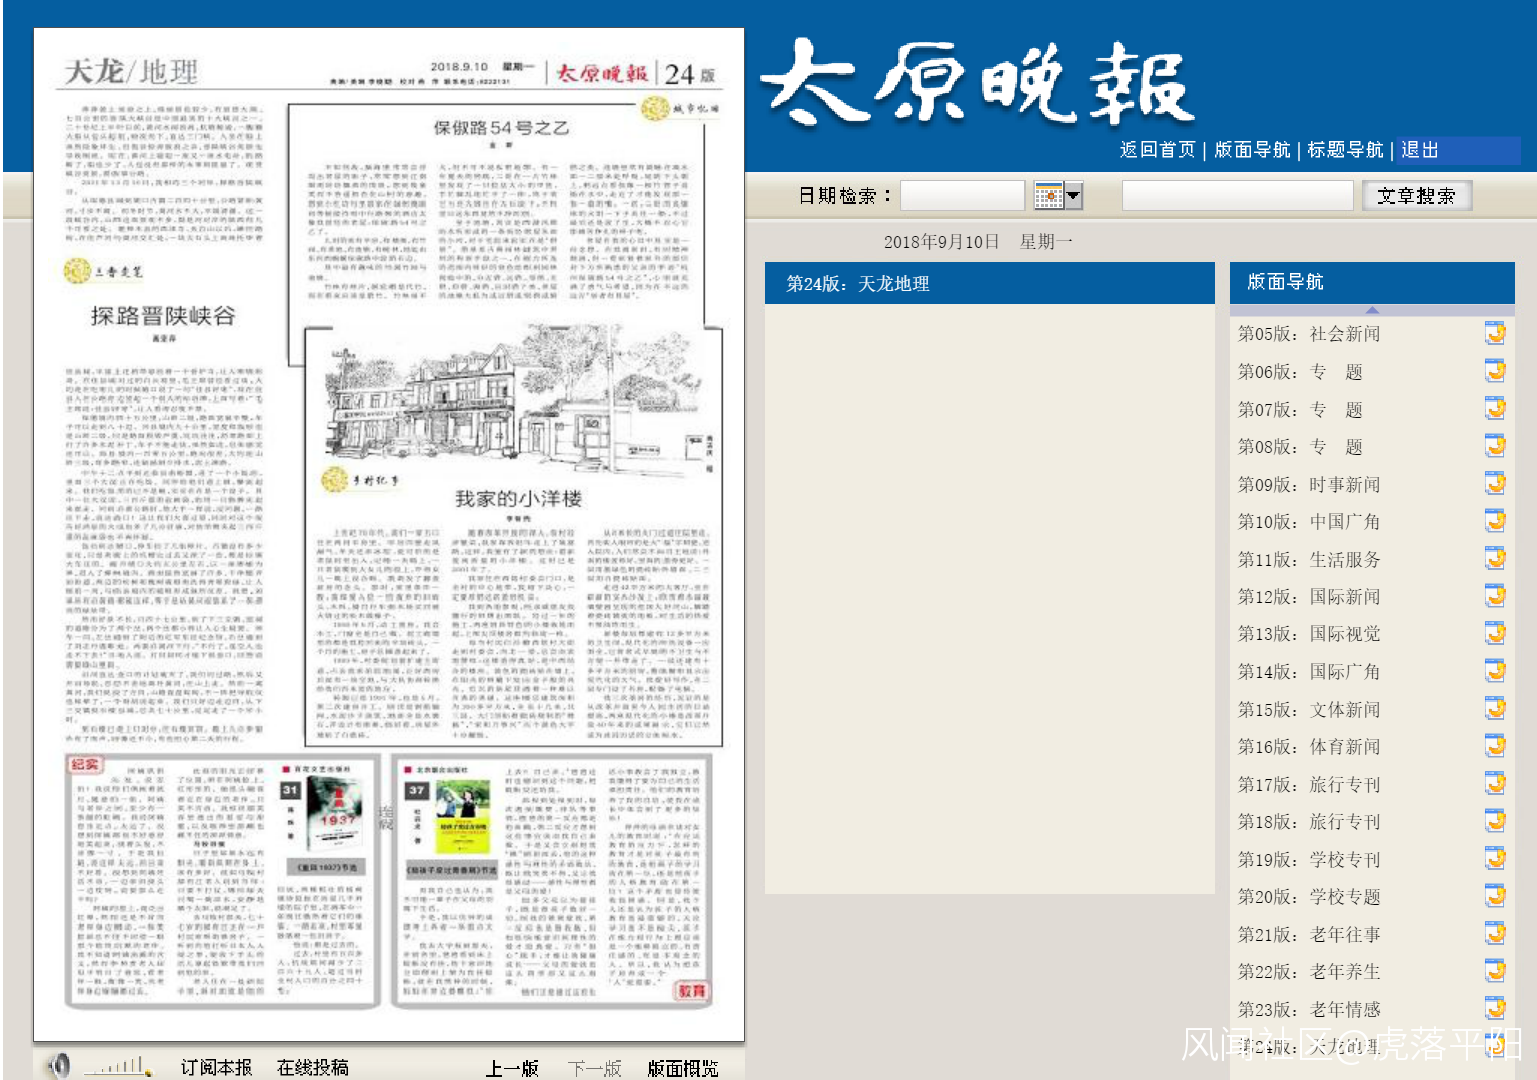1537x1080 pixels.
Task: Click the speaker icon in the bottom bar
Action: click(x=60, y=1066)
